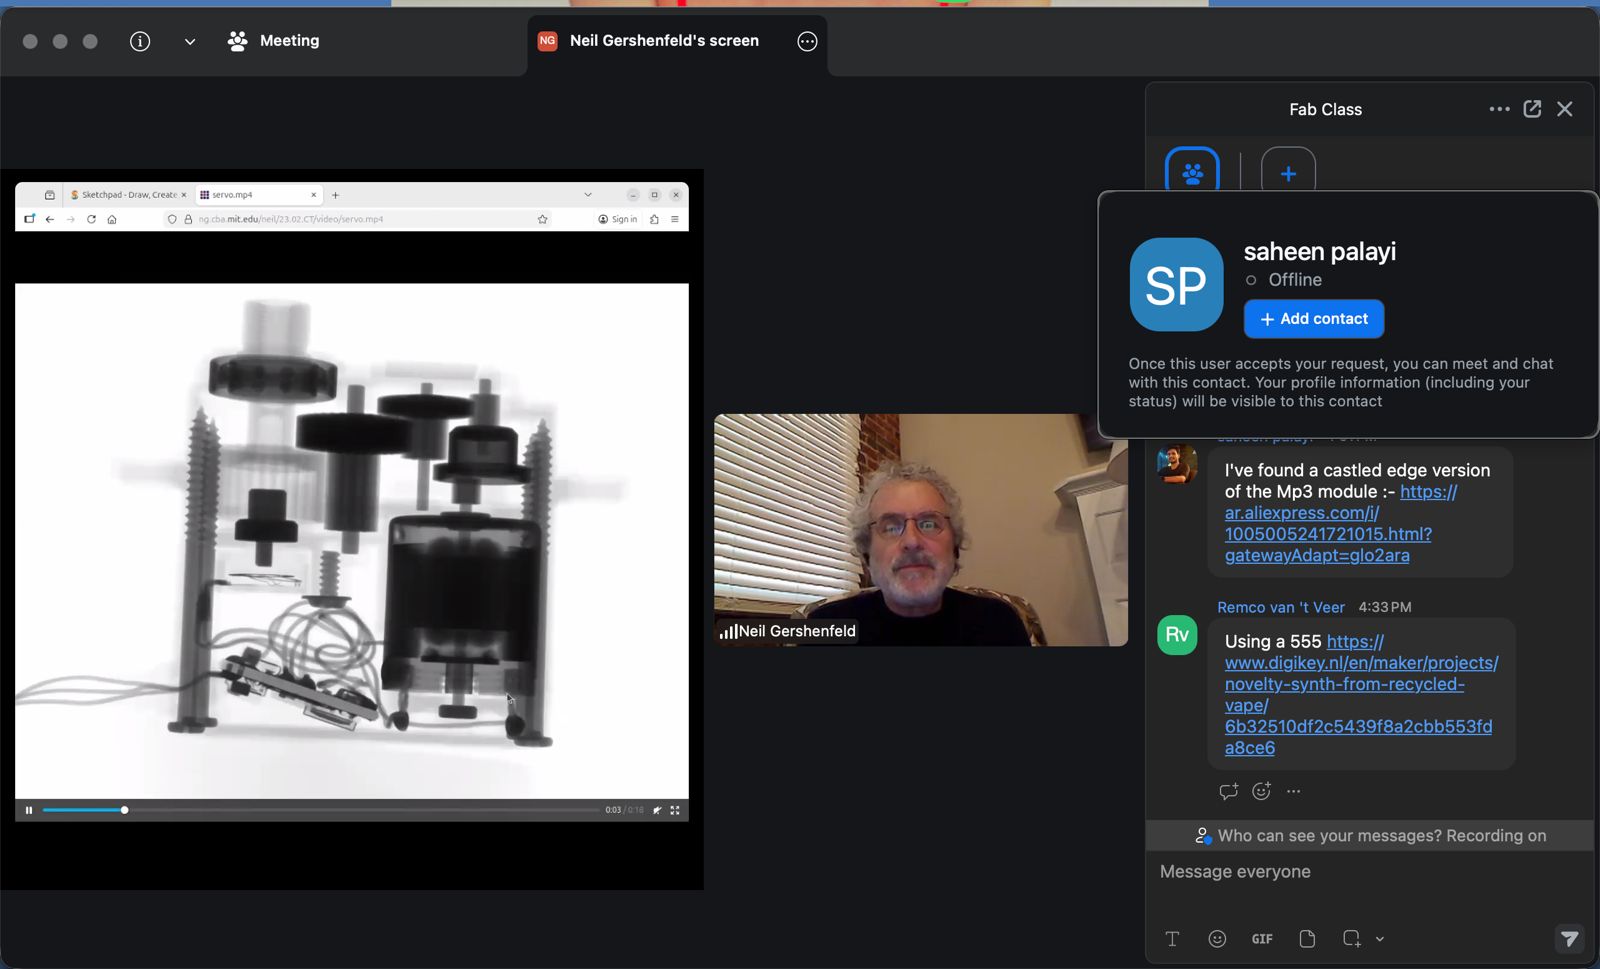Click "Who can see your messages?" notice
Screen dimensions: 1600x969
tap(1370, 836)
